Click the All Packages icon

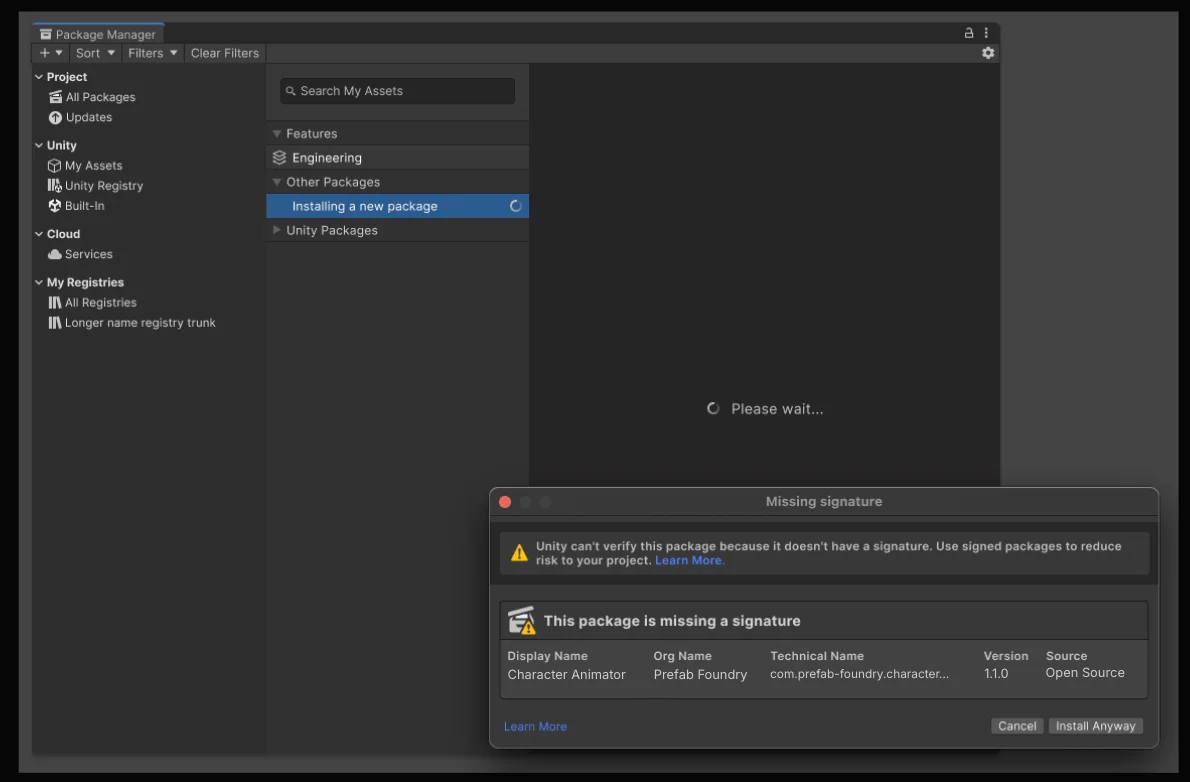coord(56,97)
